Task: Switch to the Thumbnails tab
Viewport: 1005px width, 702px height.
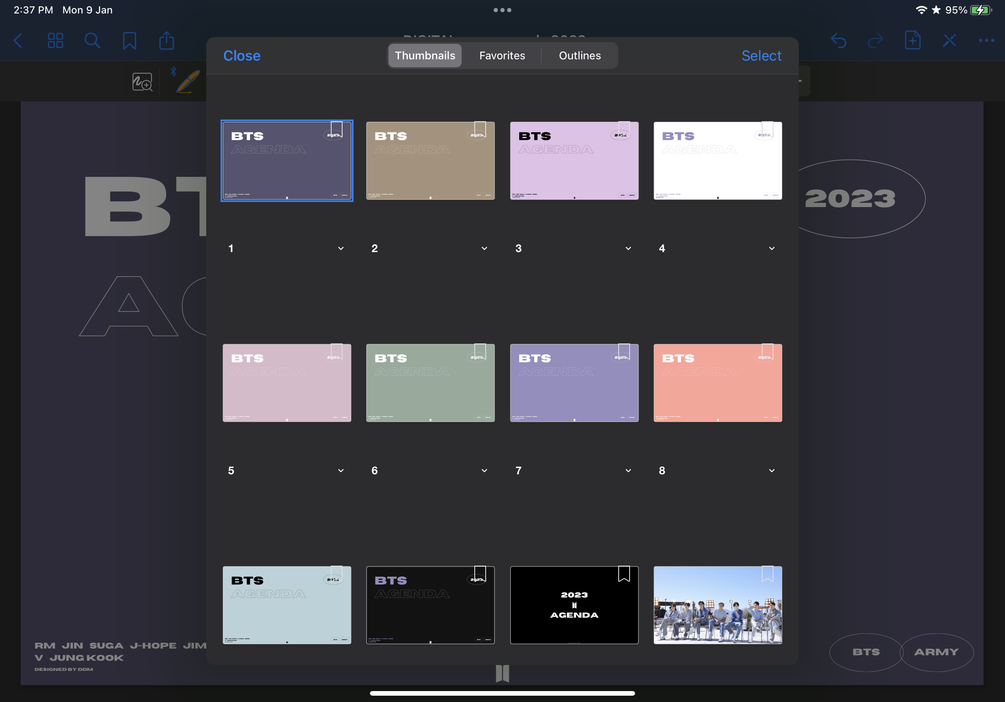Action: point(425,56)
